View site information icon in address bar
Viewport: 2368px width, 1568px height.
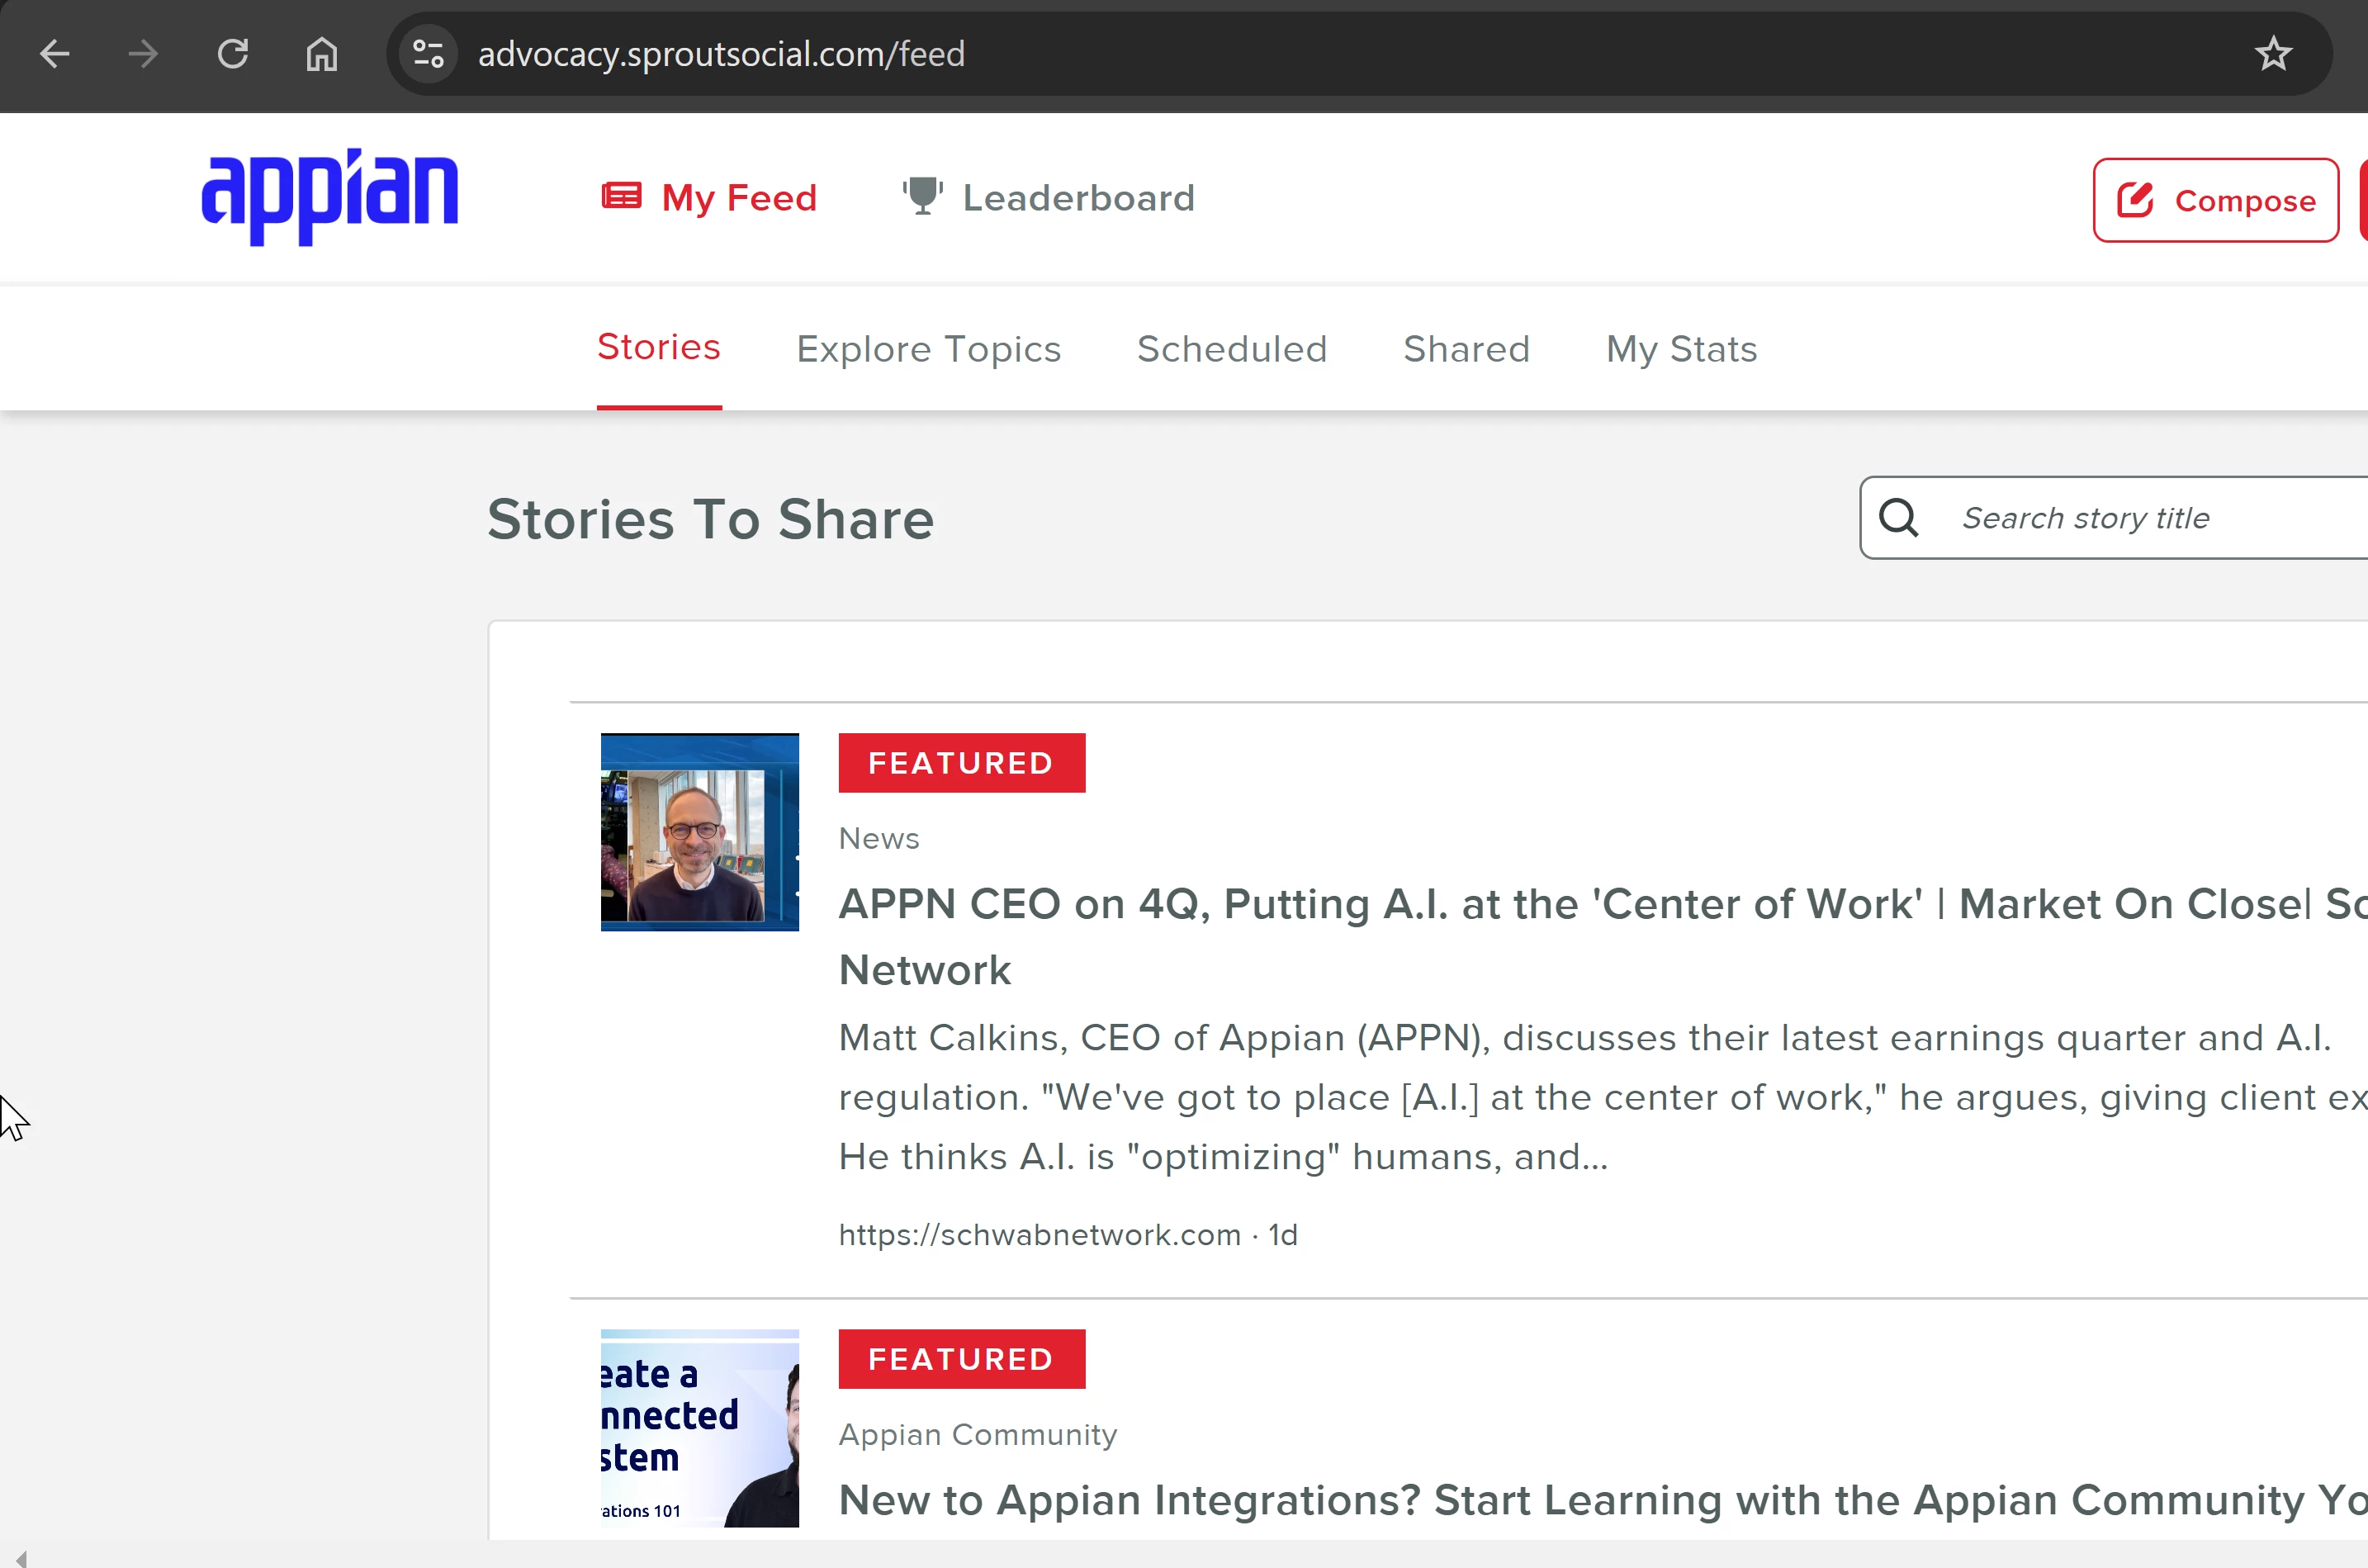point(428,54)
